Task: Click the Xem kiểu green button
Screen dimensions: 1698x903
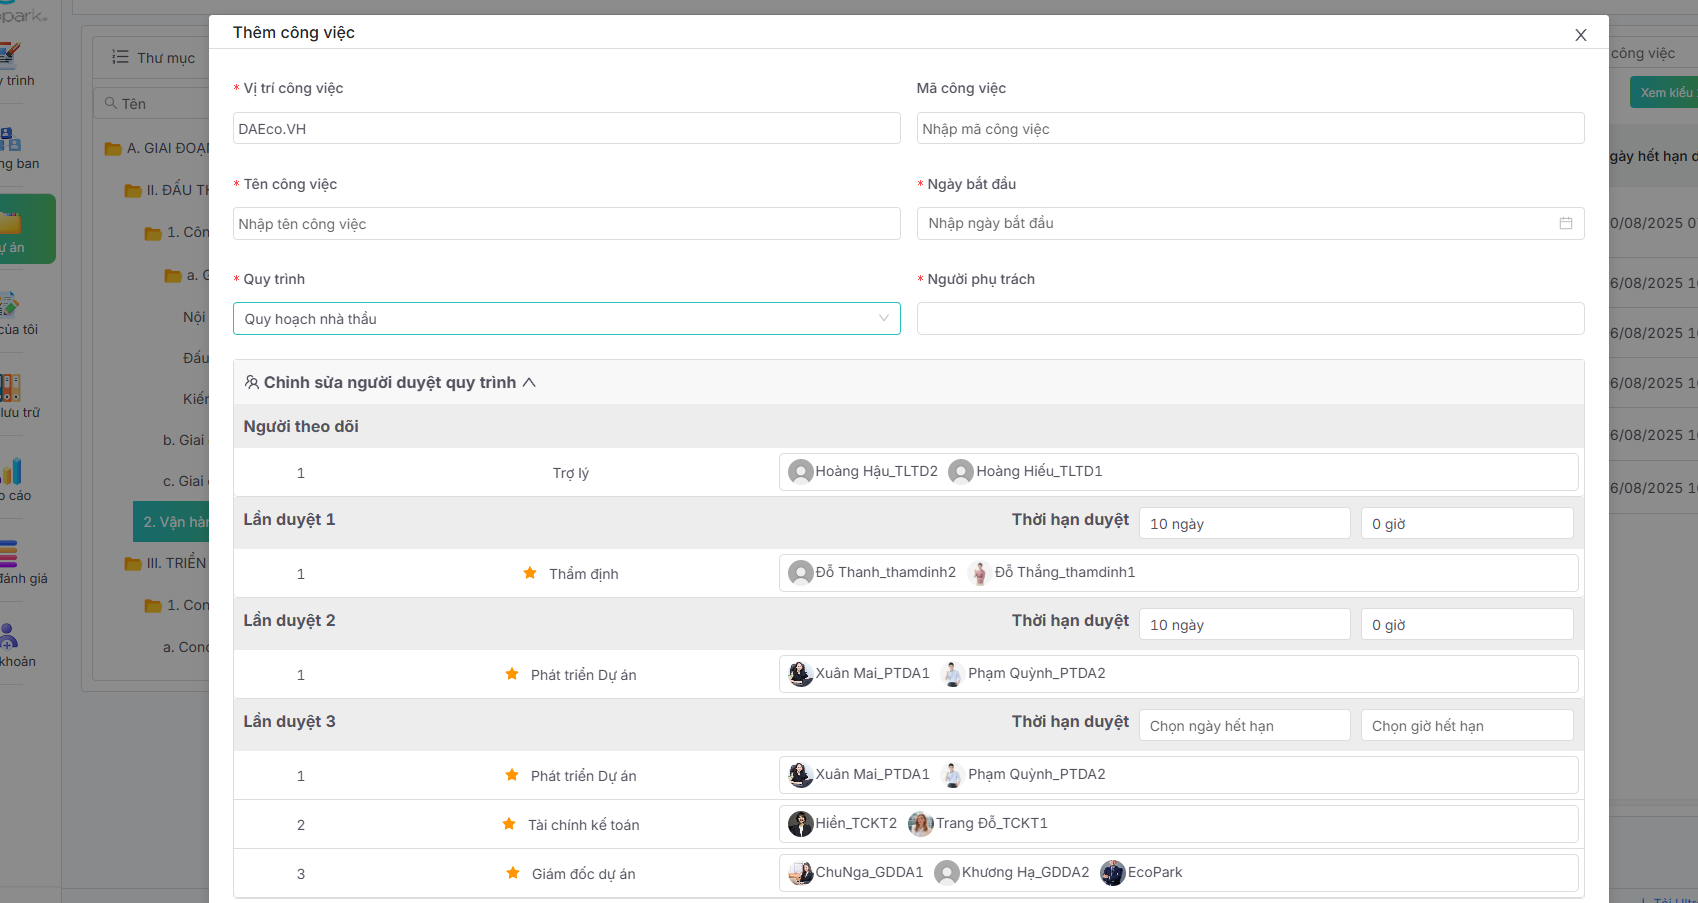Action: tap(1665, 93)
